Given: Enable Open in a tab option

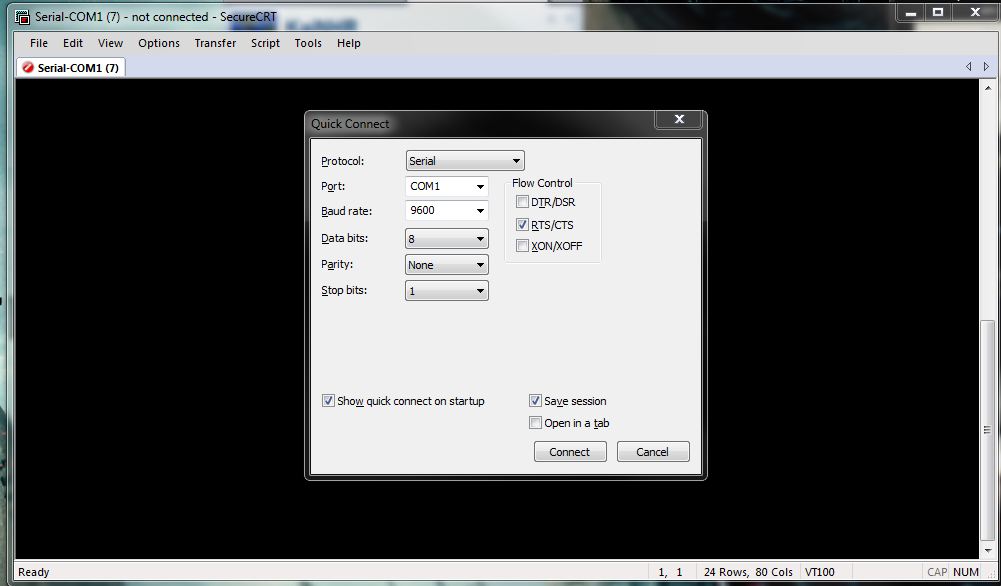Looking at the screenshot, I should (x=536, y=423).
